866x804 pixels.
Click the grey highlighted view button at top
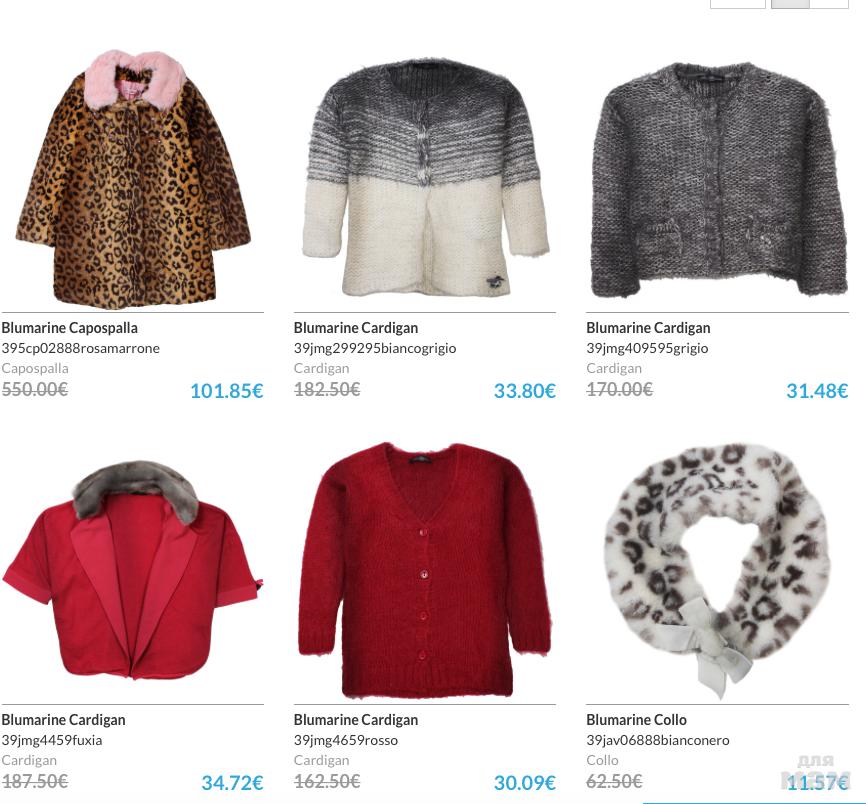tap(790, 4)
